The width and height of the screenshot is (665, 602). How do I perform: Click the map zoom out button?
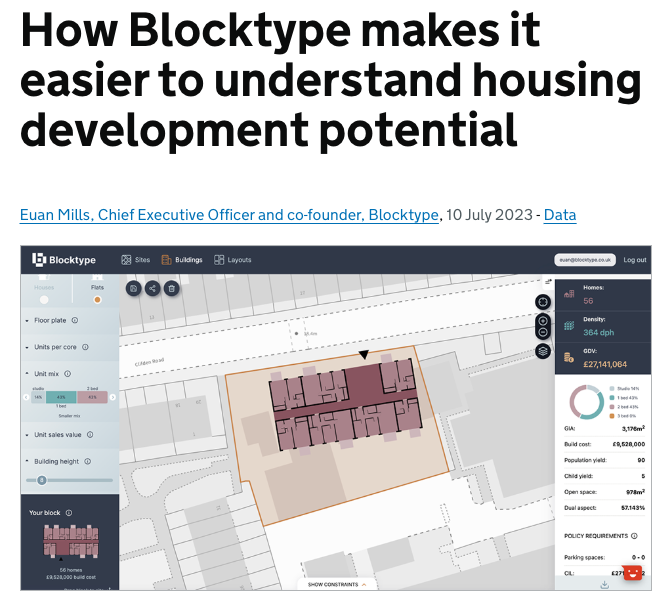[543, 332]
